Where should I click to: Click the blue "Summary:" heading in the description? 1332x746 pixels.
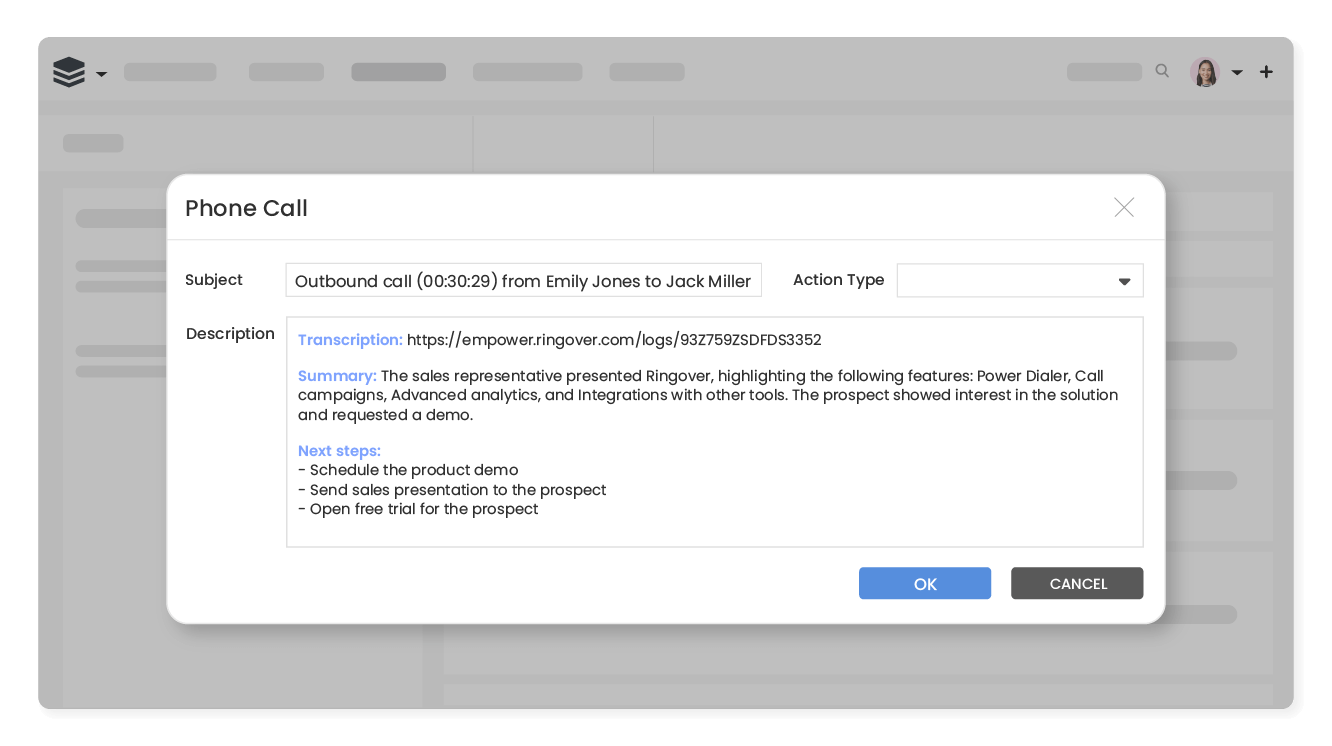click(337, 376)
